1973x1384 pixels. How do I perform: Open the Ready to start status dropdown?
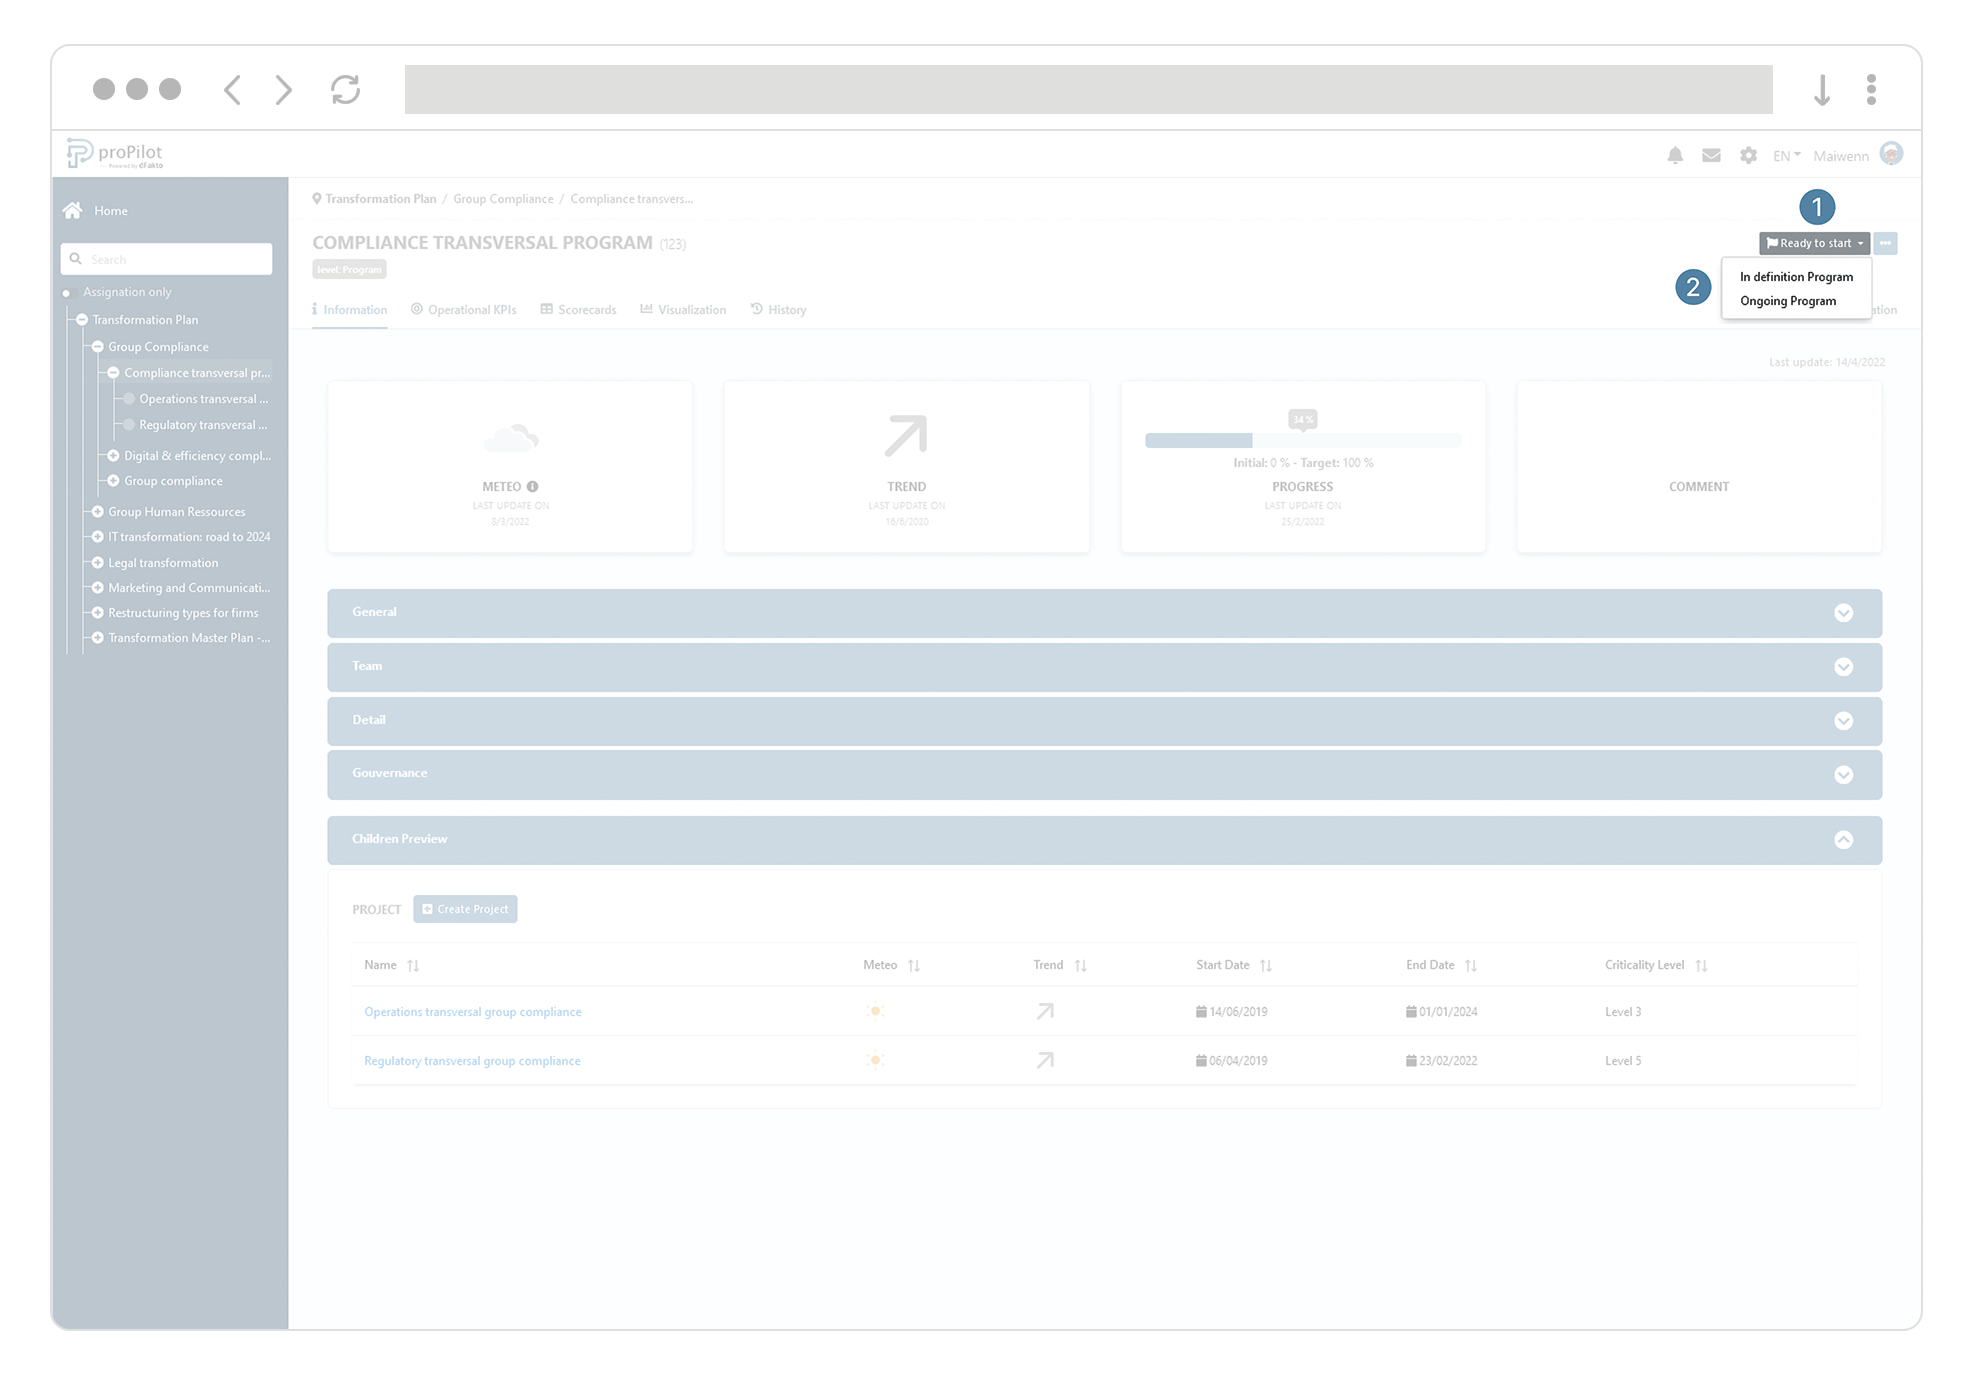(x=1814, y=243)
